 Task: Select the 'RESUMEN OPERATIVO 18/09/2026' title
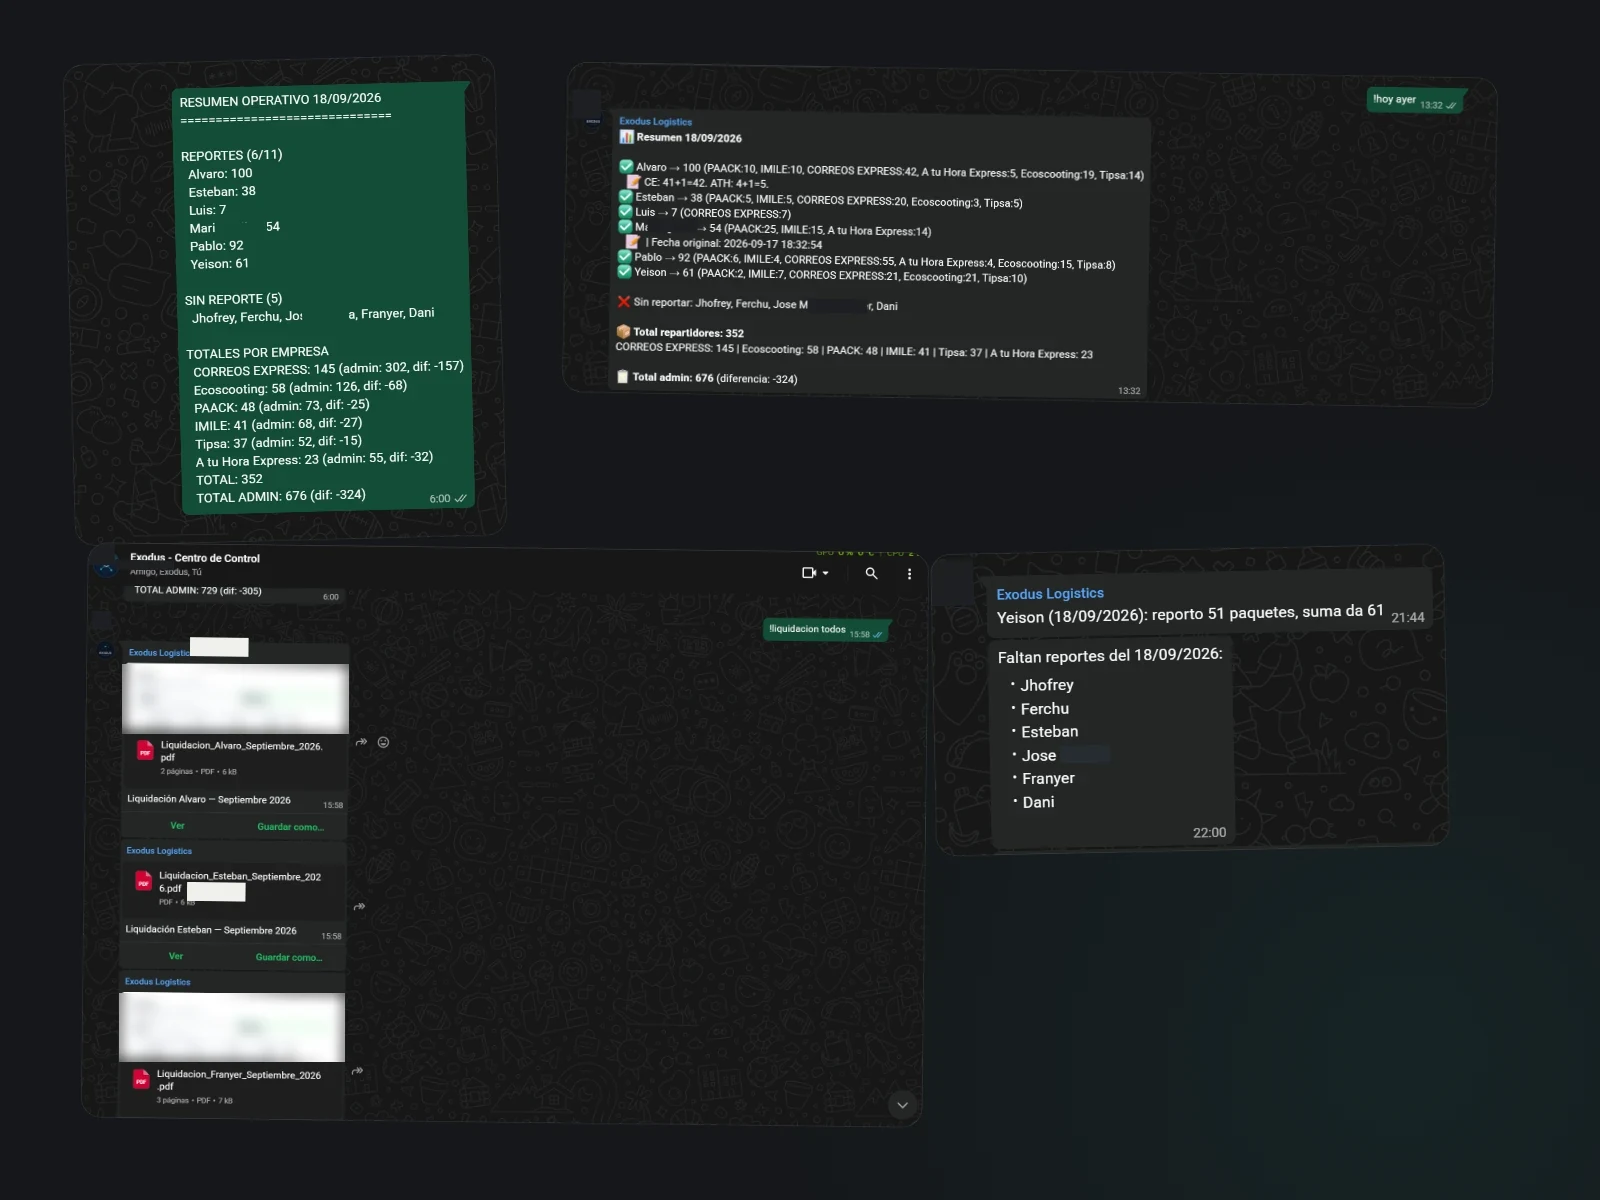[280, 99]
